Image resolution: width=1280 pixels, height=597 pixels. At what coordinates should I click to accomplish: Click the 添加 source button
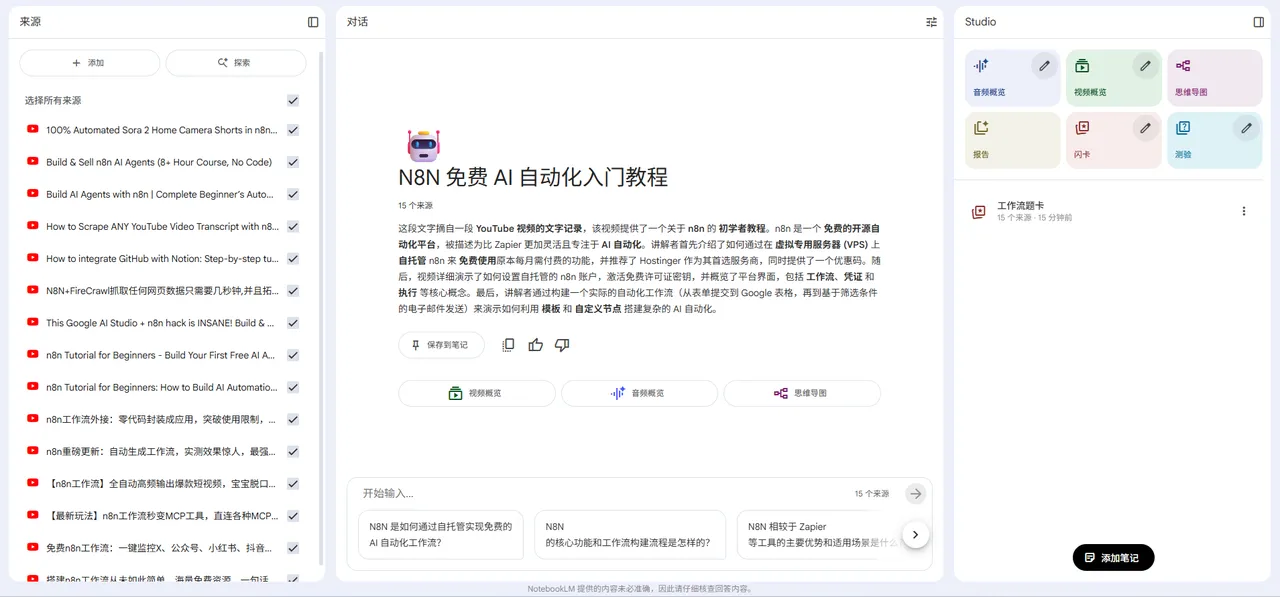point(89,63)
